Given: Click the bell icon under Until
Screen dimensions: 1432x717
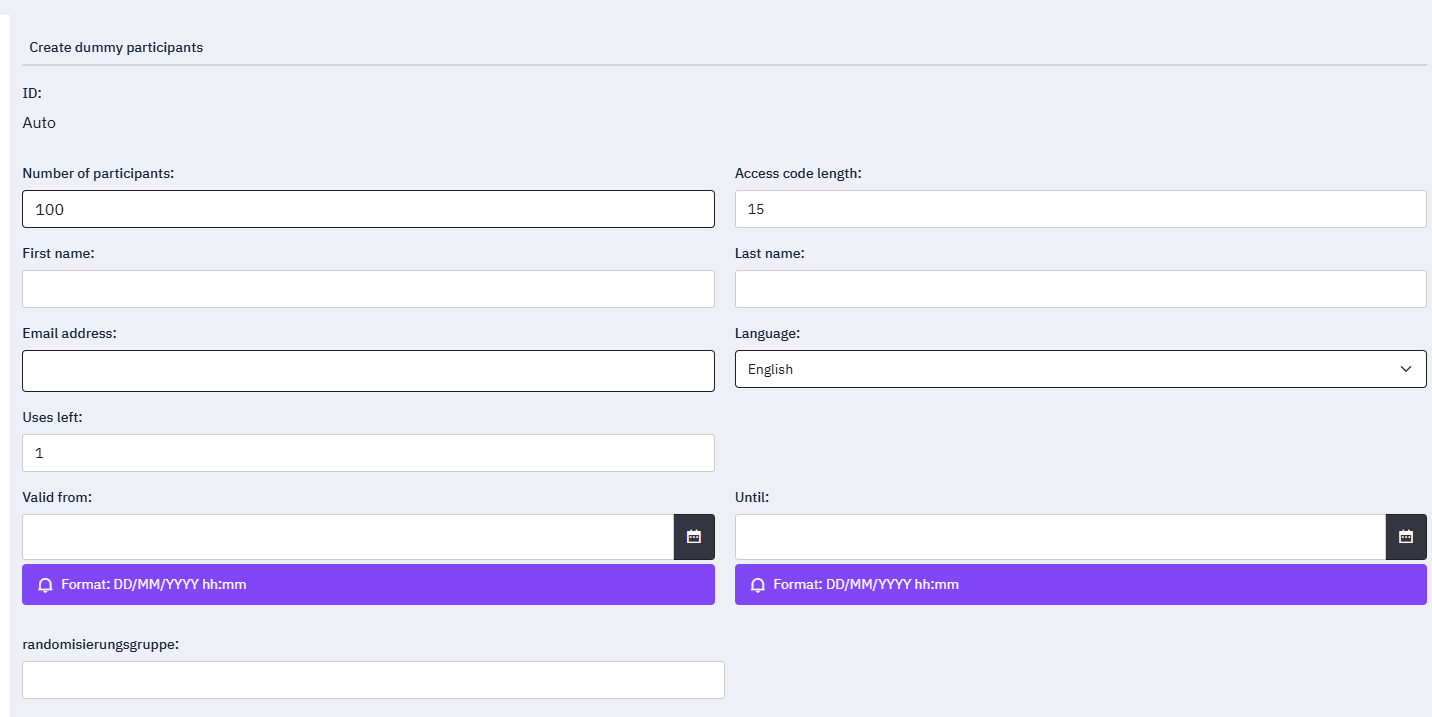Looking at the screenshot, I should 757,585.
